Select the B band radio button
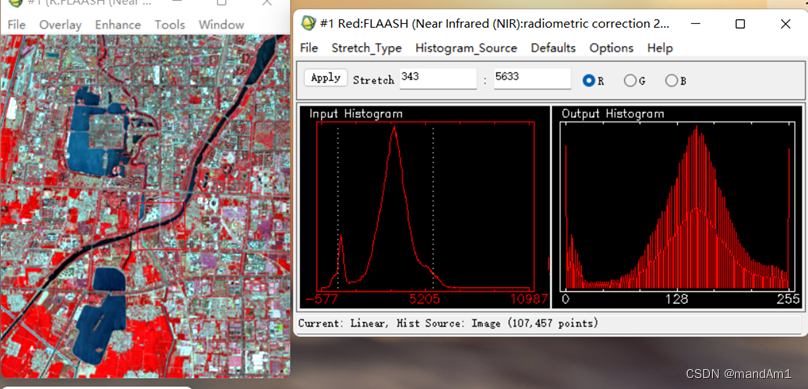 [671, 80]
